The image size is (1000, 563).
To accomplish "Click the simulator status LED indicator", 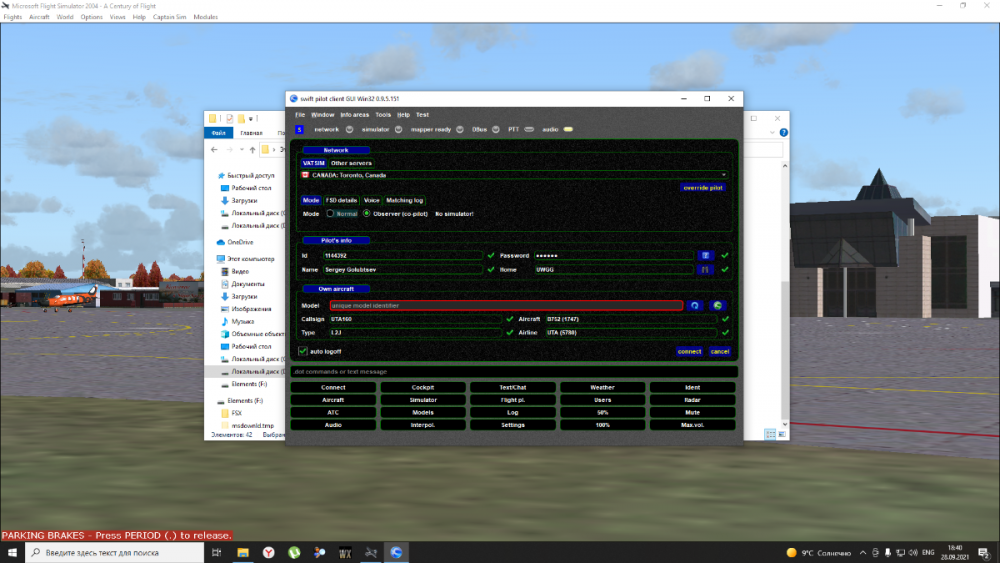I will pyautogui.click(x=399, y=129).
